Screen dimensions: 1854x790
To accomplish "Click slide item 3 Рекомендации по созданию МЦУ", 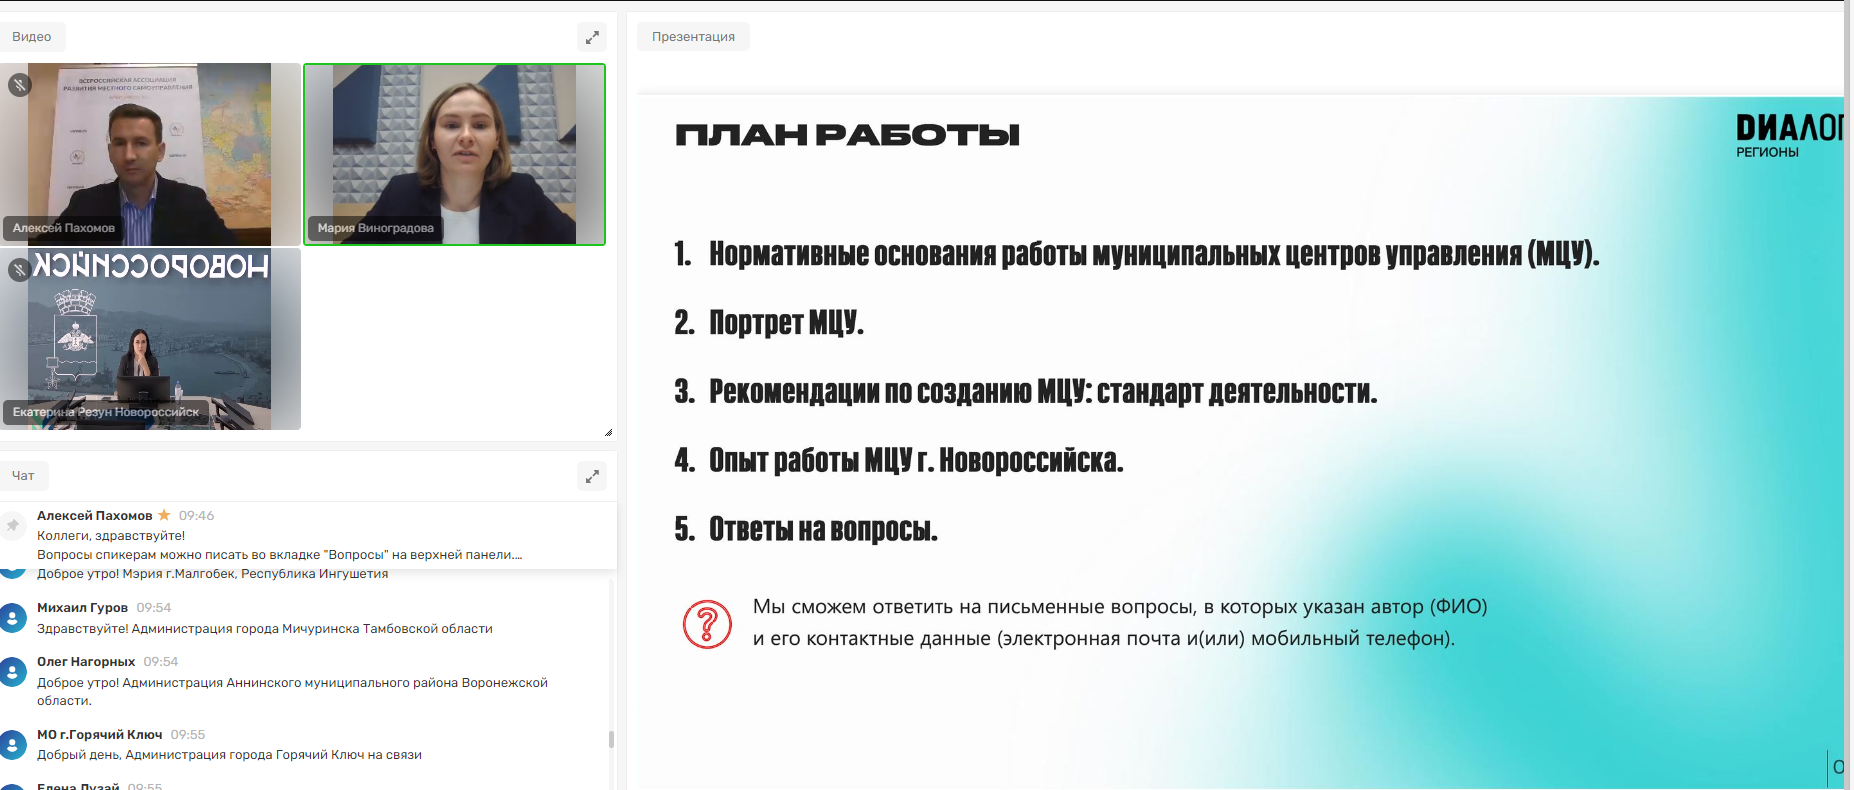I will coord(1026,391).
